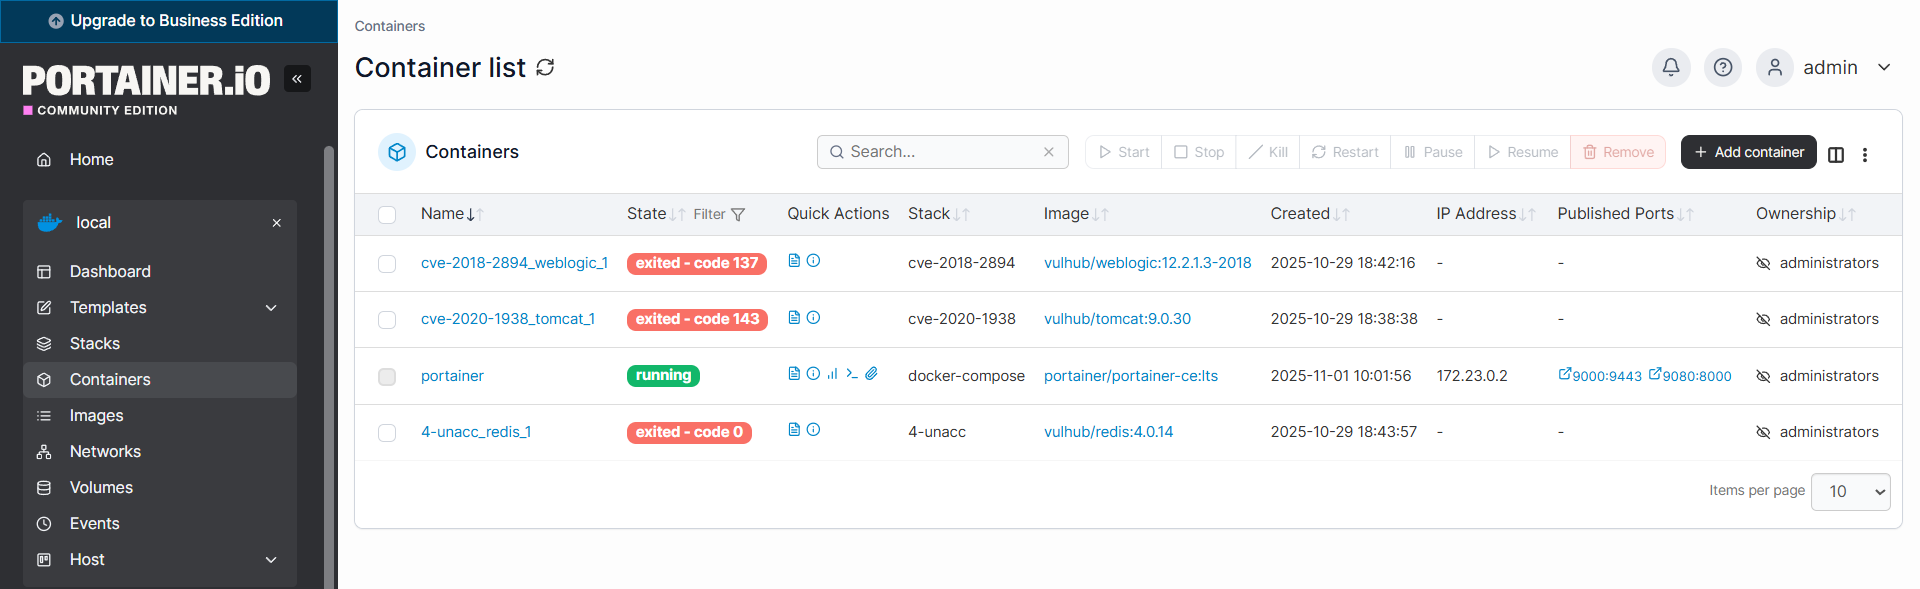Open Dashboard in sidebar
This screenshot has width=1920, height=589.
click(x=160, y=272)
